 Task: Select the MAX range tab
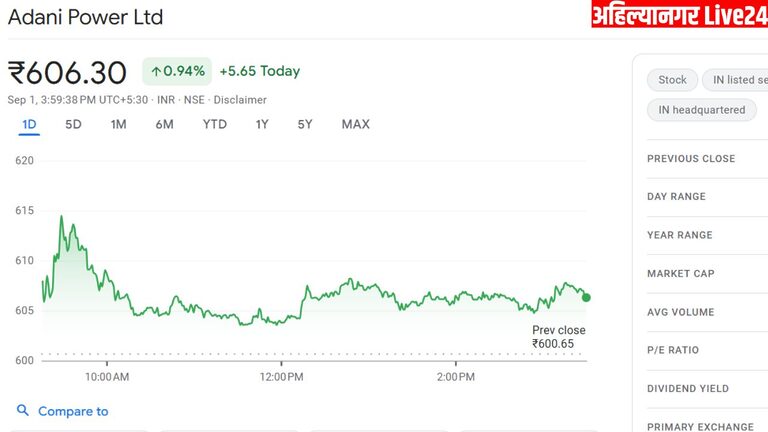(x=355, y=124)
